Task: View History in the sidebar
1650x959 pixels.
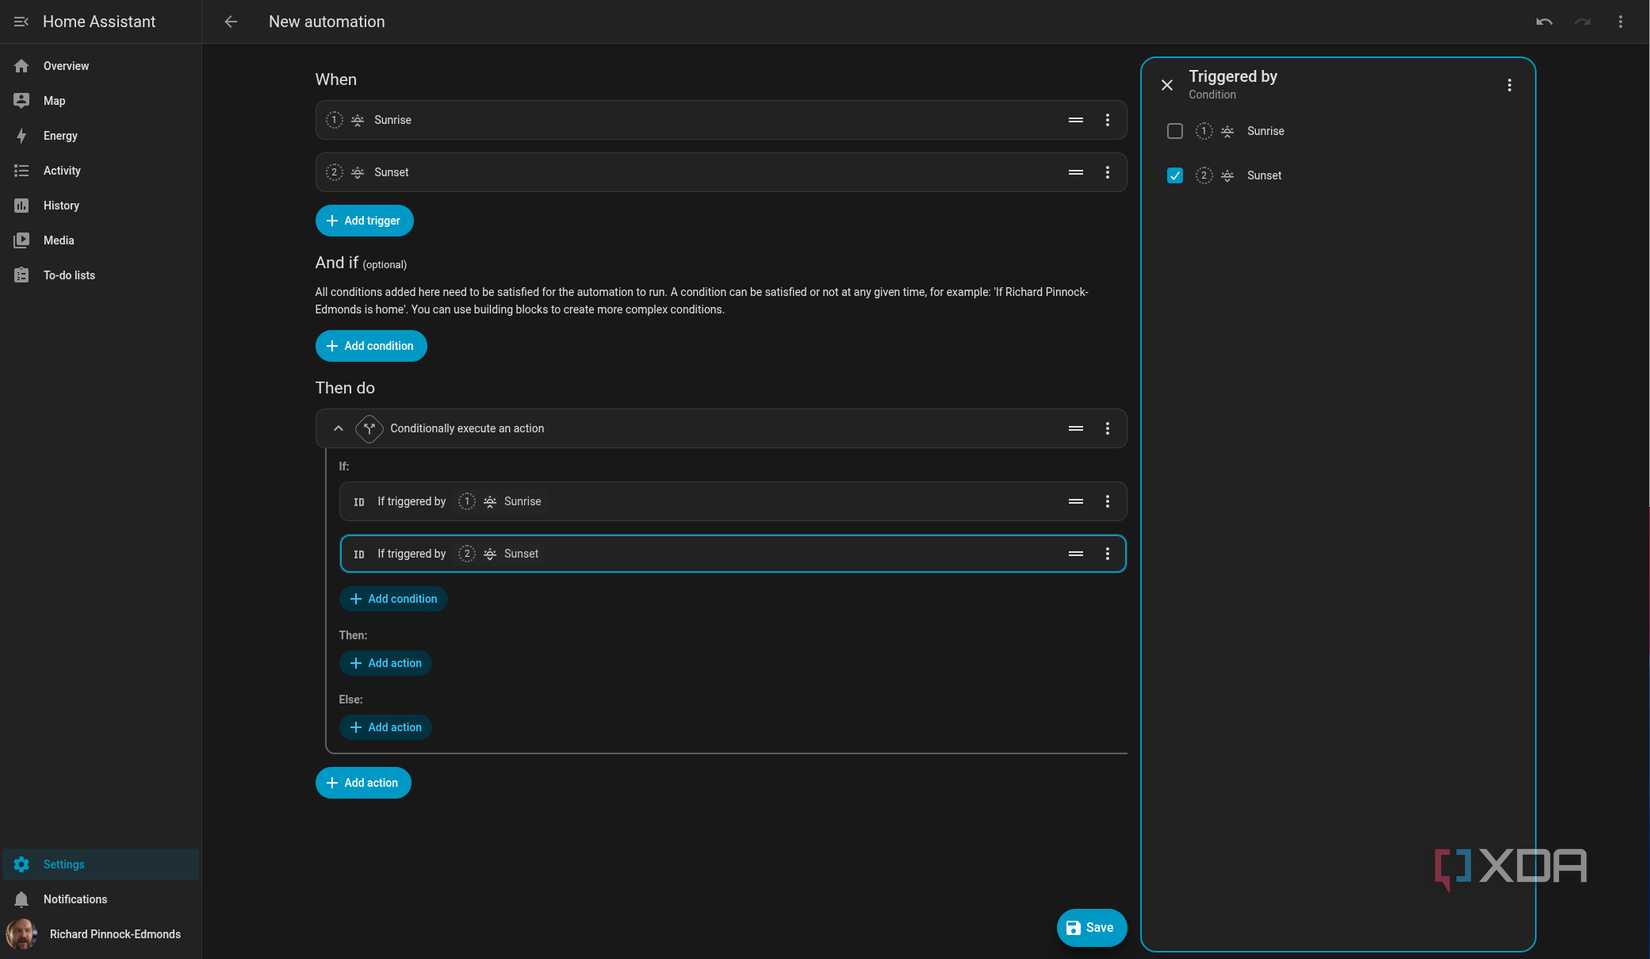Action: tap(100, 206)
